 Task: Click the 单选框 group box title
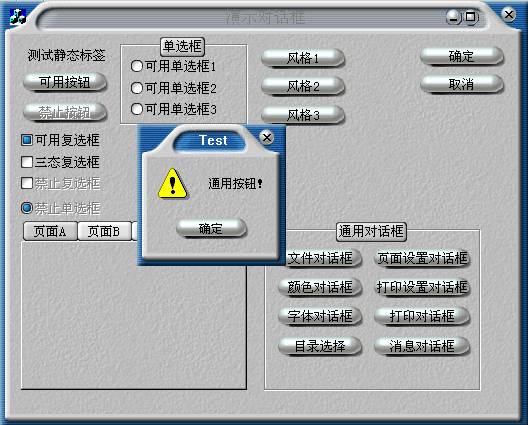tap(182, 46)
